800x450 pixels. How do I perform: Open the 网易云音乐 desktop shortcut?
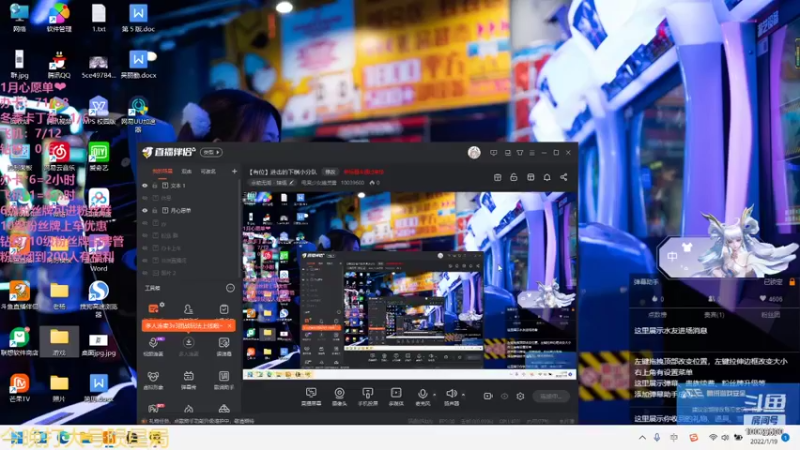59,157
